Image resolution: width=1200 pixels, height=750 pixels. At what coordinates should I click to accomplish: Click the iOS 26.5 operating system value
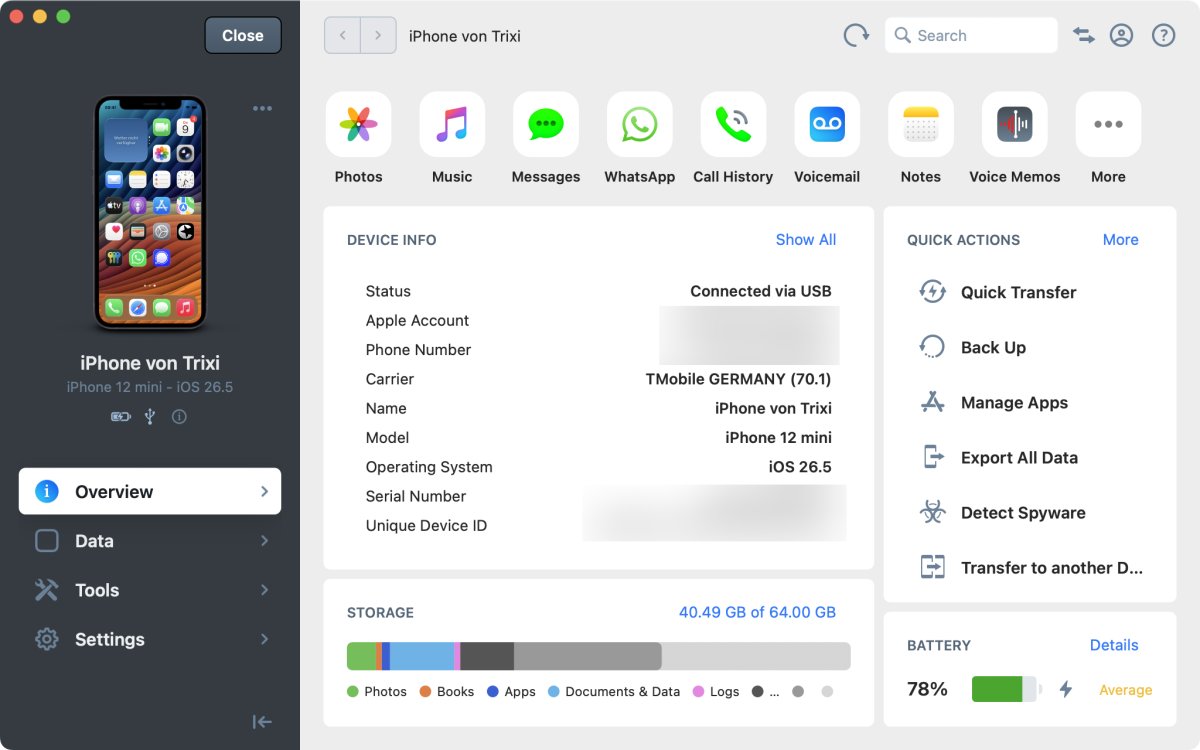(800, 467)
